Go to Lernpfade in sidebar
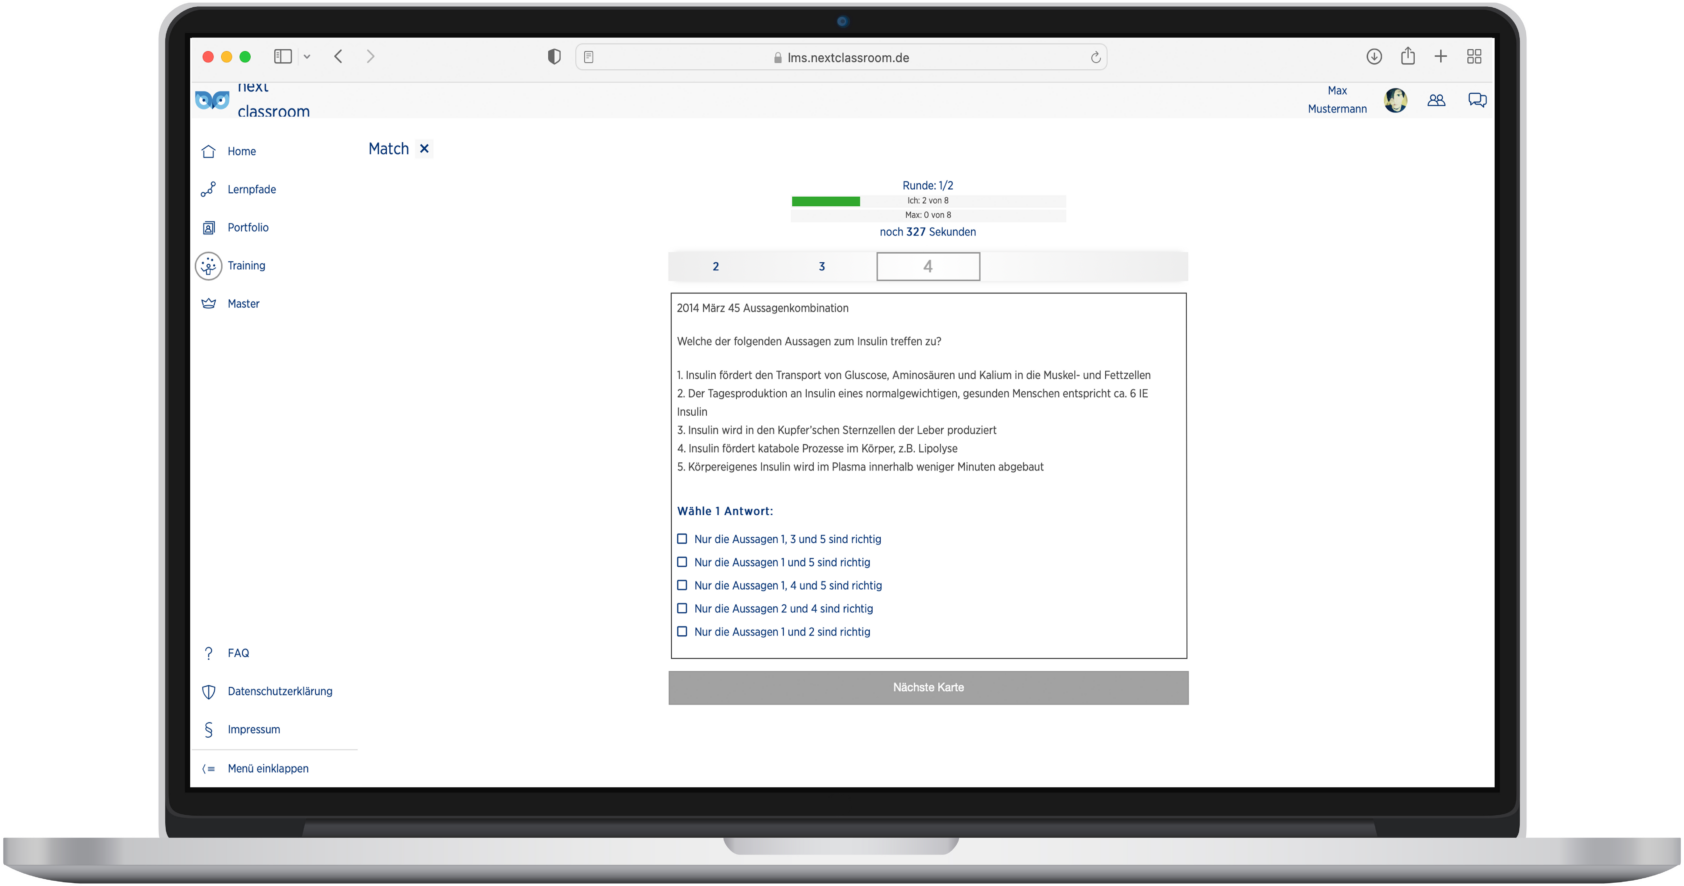Viewport: 1684px width, 886px height. pyautogui.click(x=209, y=190)
